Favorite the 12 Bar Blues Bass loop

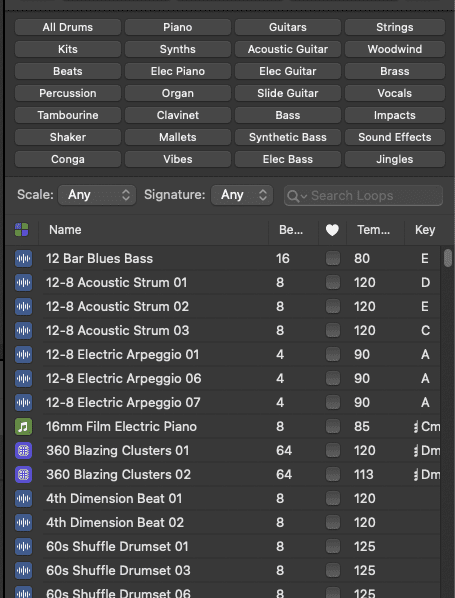333,259
